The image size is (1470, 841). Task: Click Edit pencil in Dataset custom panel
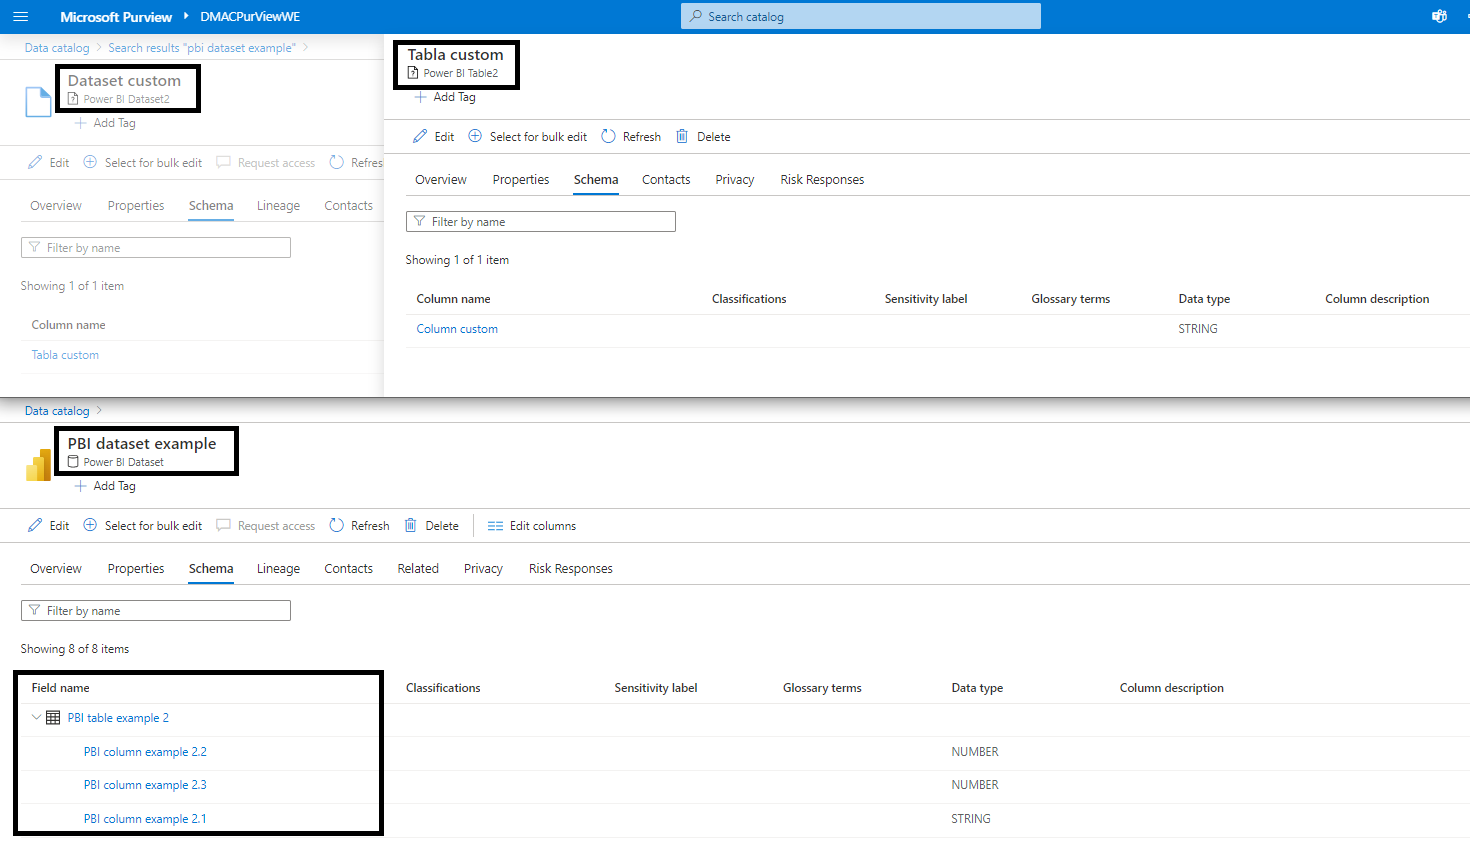48,163
